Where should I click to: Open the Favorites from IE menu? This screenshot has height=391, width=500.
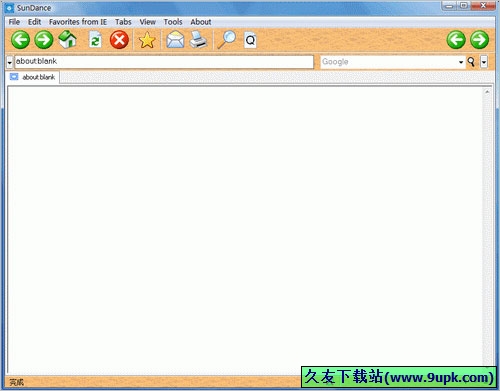(78, 22)
